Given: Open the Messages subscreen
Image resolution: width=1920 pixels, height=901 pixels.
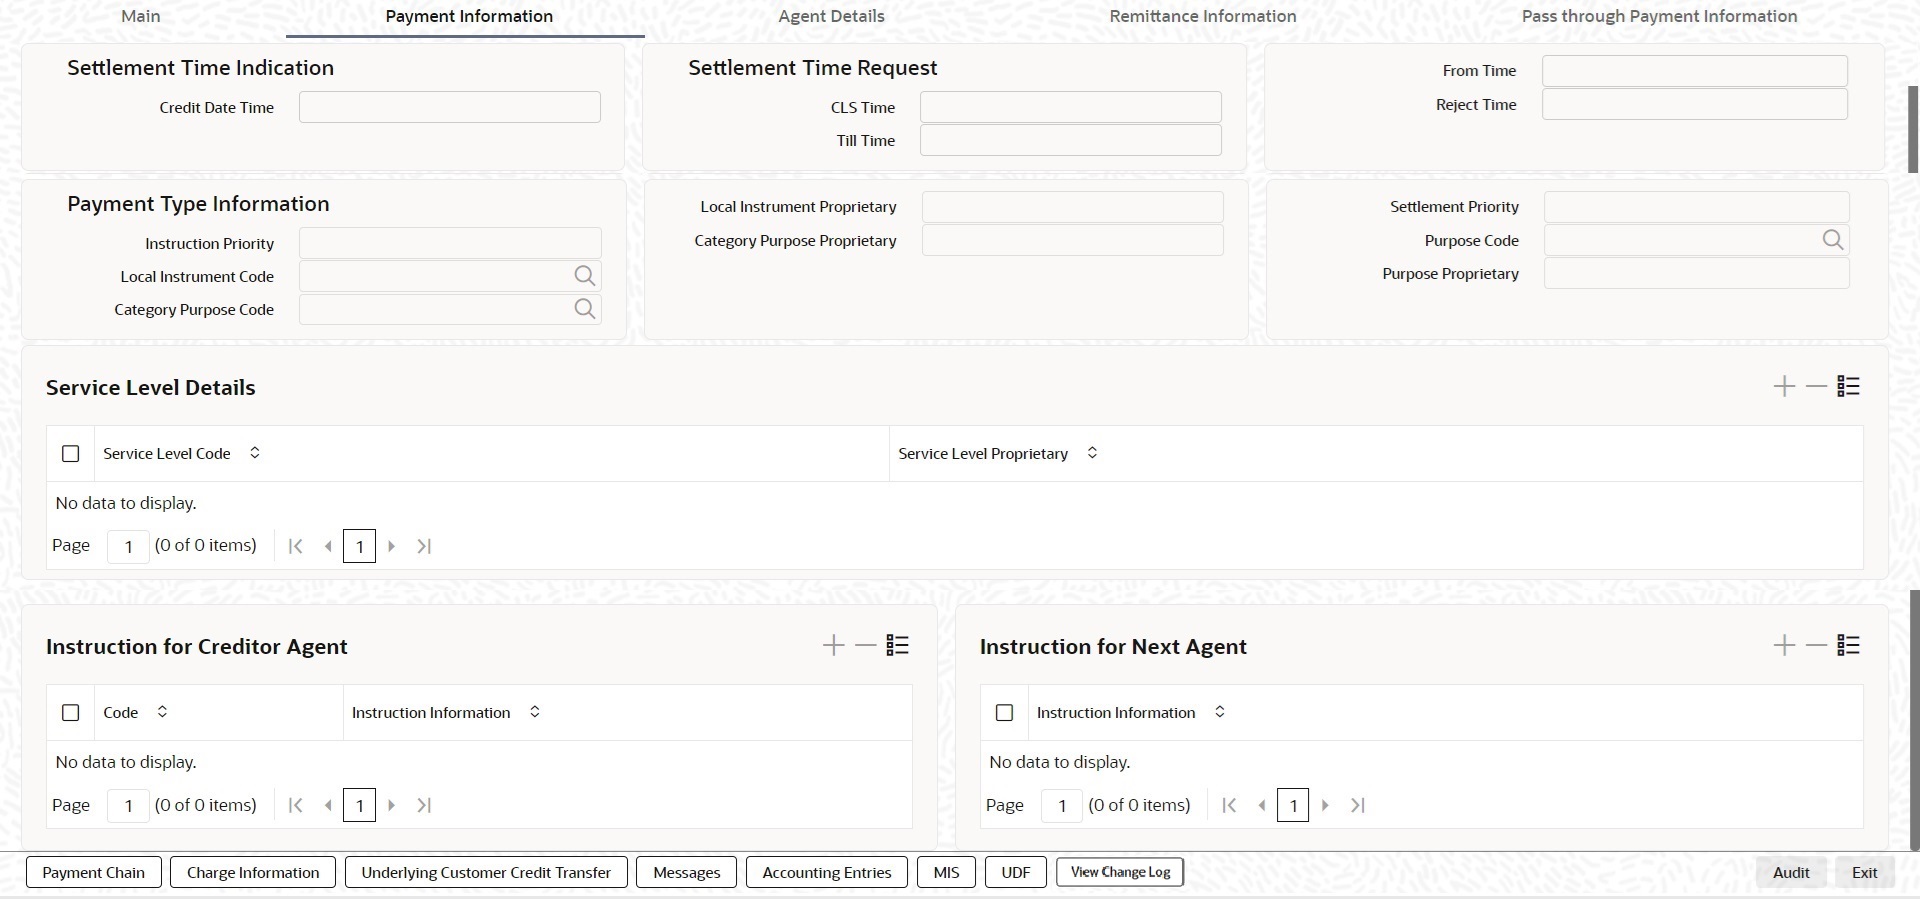Looking at the screenshot, I should [x=687, y=872].
